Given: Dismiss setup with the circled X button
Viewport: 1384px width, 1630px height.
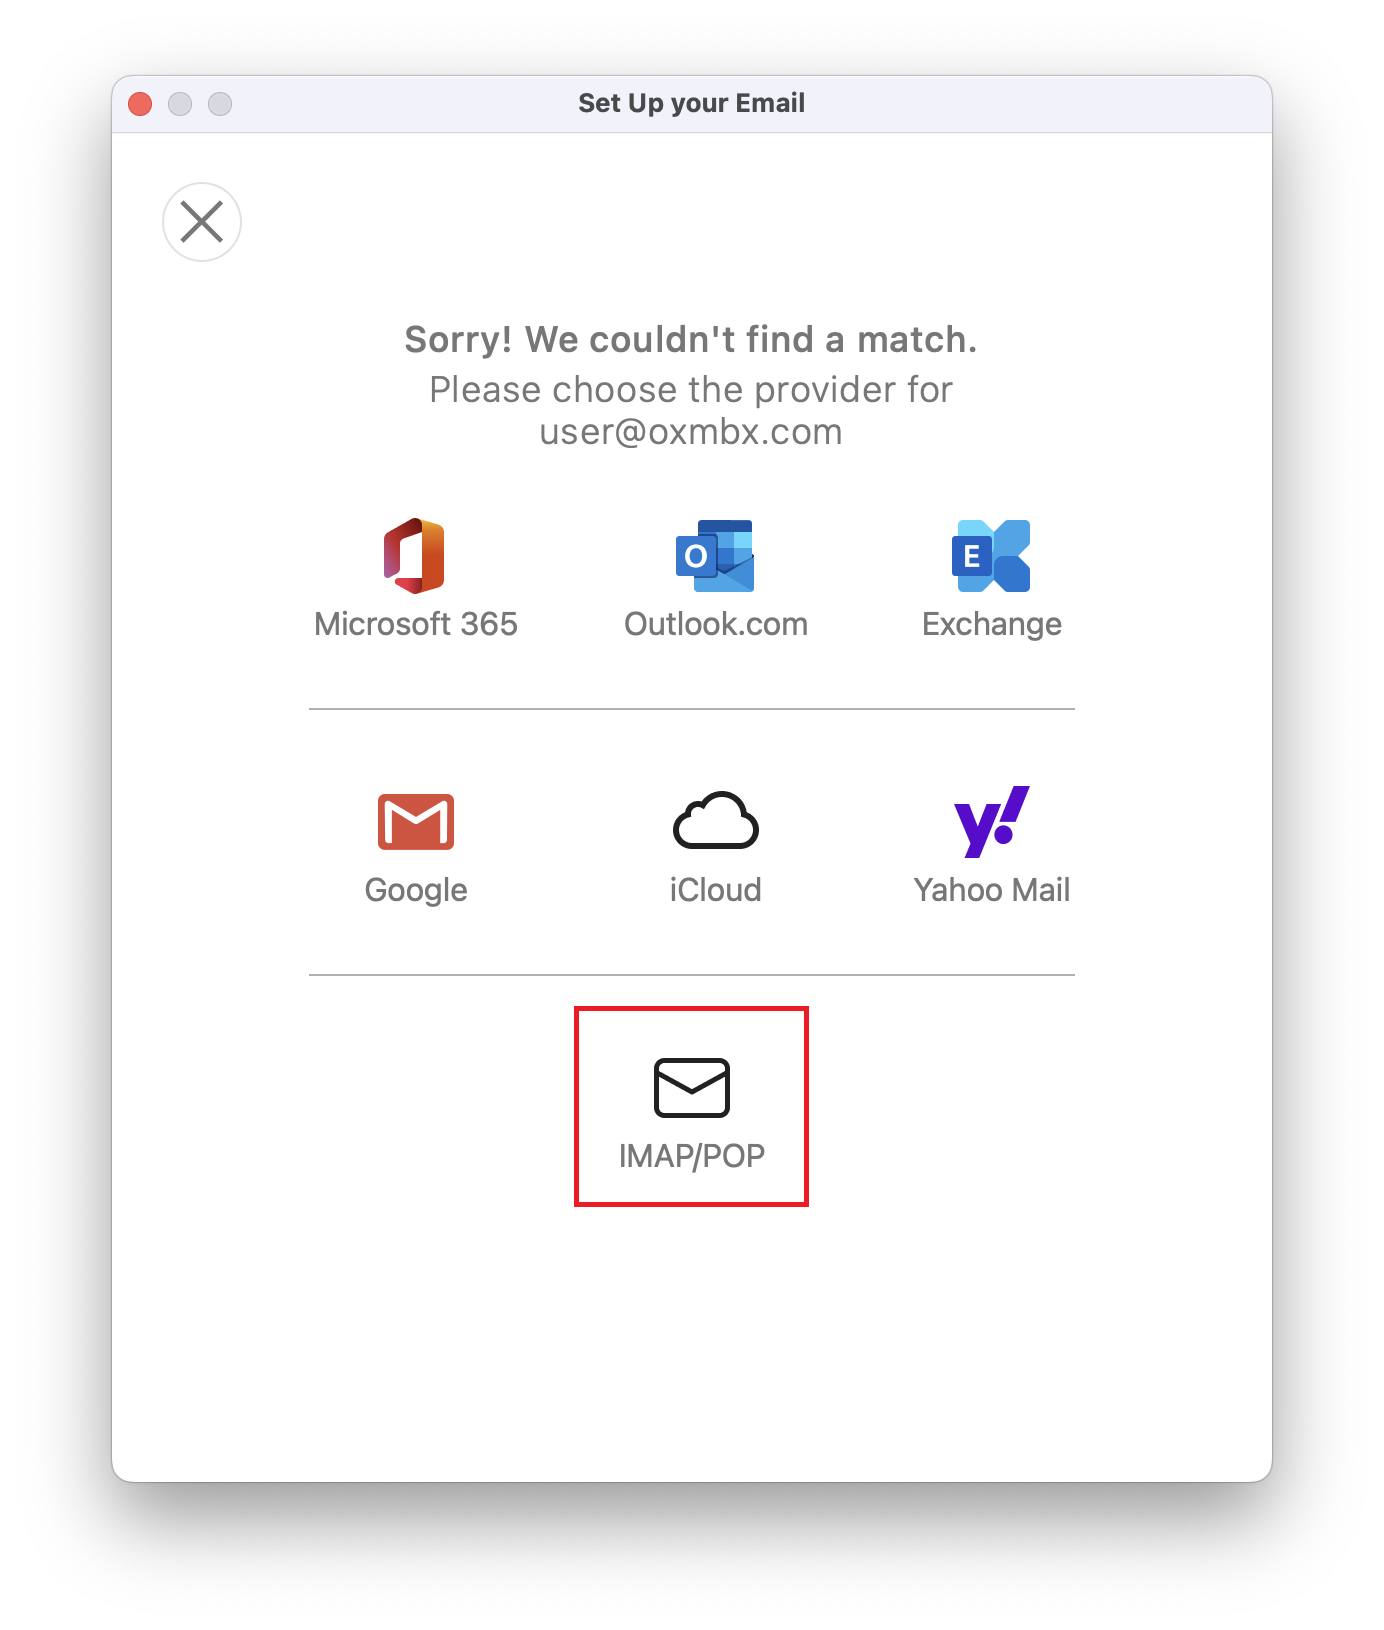Looking at the screenshot, I should tap(202, 222).
